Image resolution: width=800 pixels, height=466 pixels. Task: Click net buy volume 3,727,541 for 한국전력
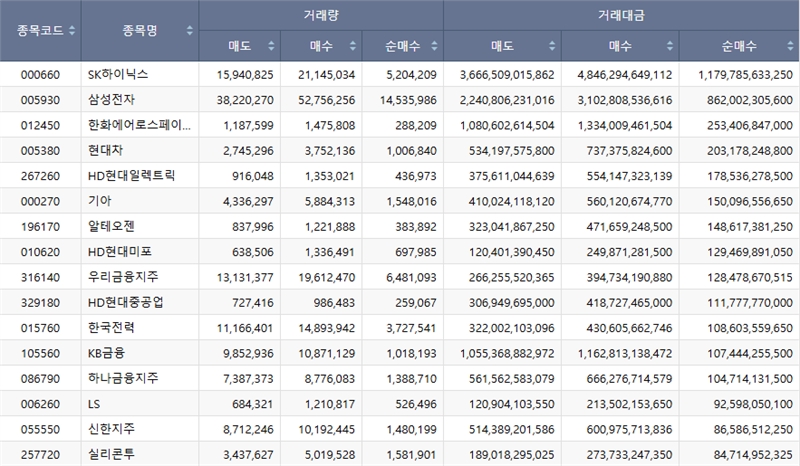coord(411,328)
